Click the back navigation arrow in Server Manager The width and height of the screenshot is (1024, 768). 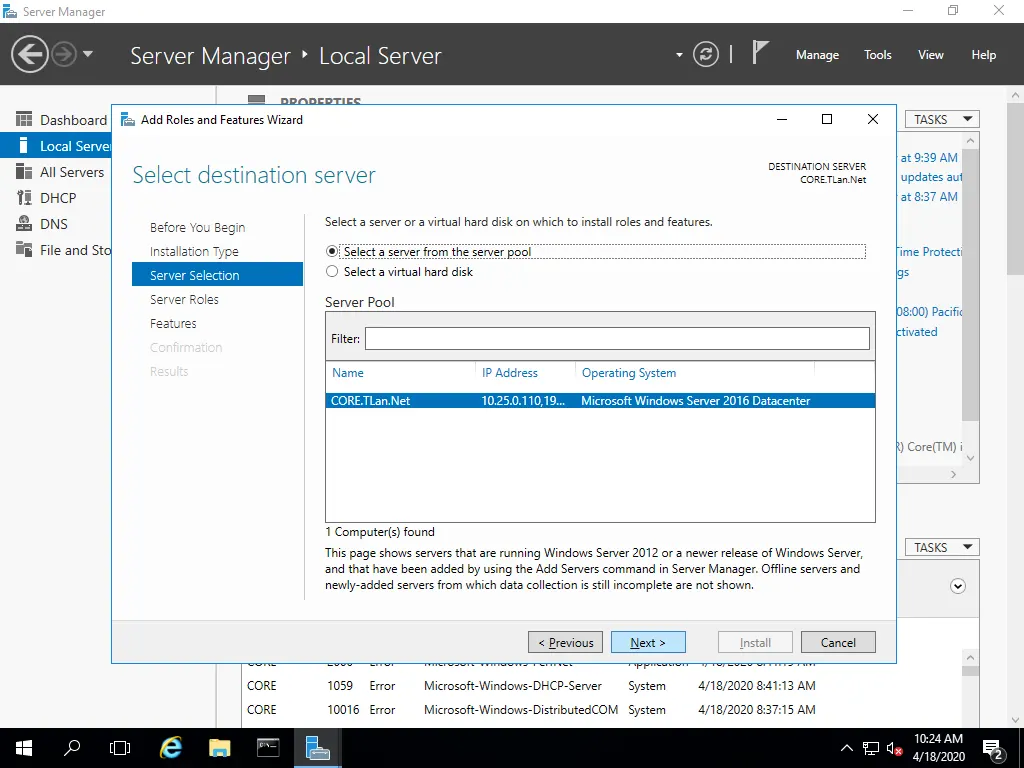coord(29,54)
